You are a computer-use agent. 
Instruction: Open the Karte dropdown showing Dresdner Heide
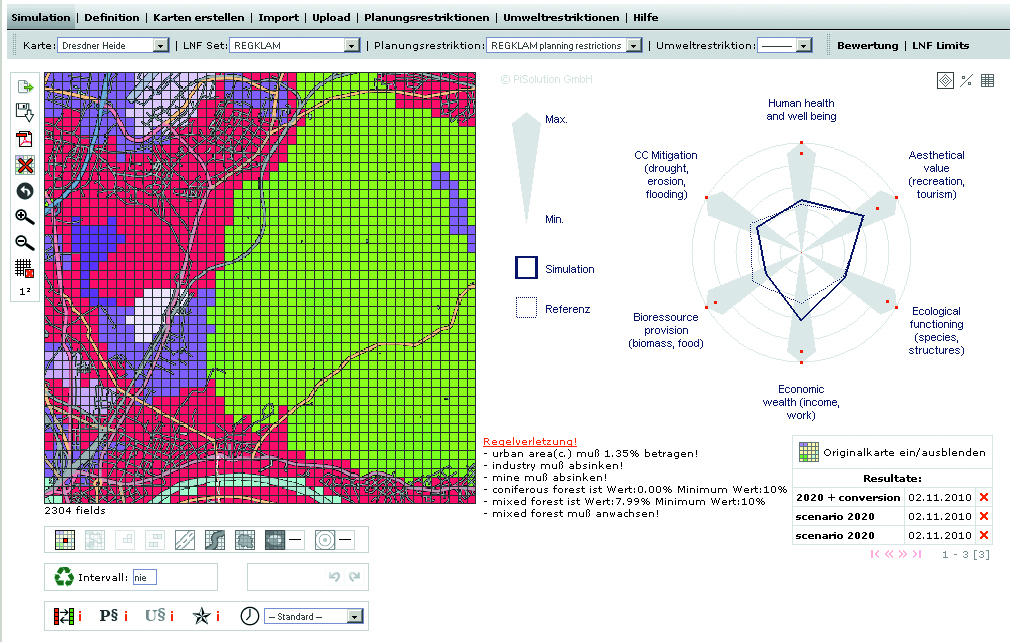tap(113, 46)
